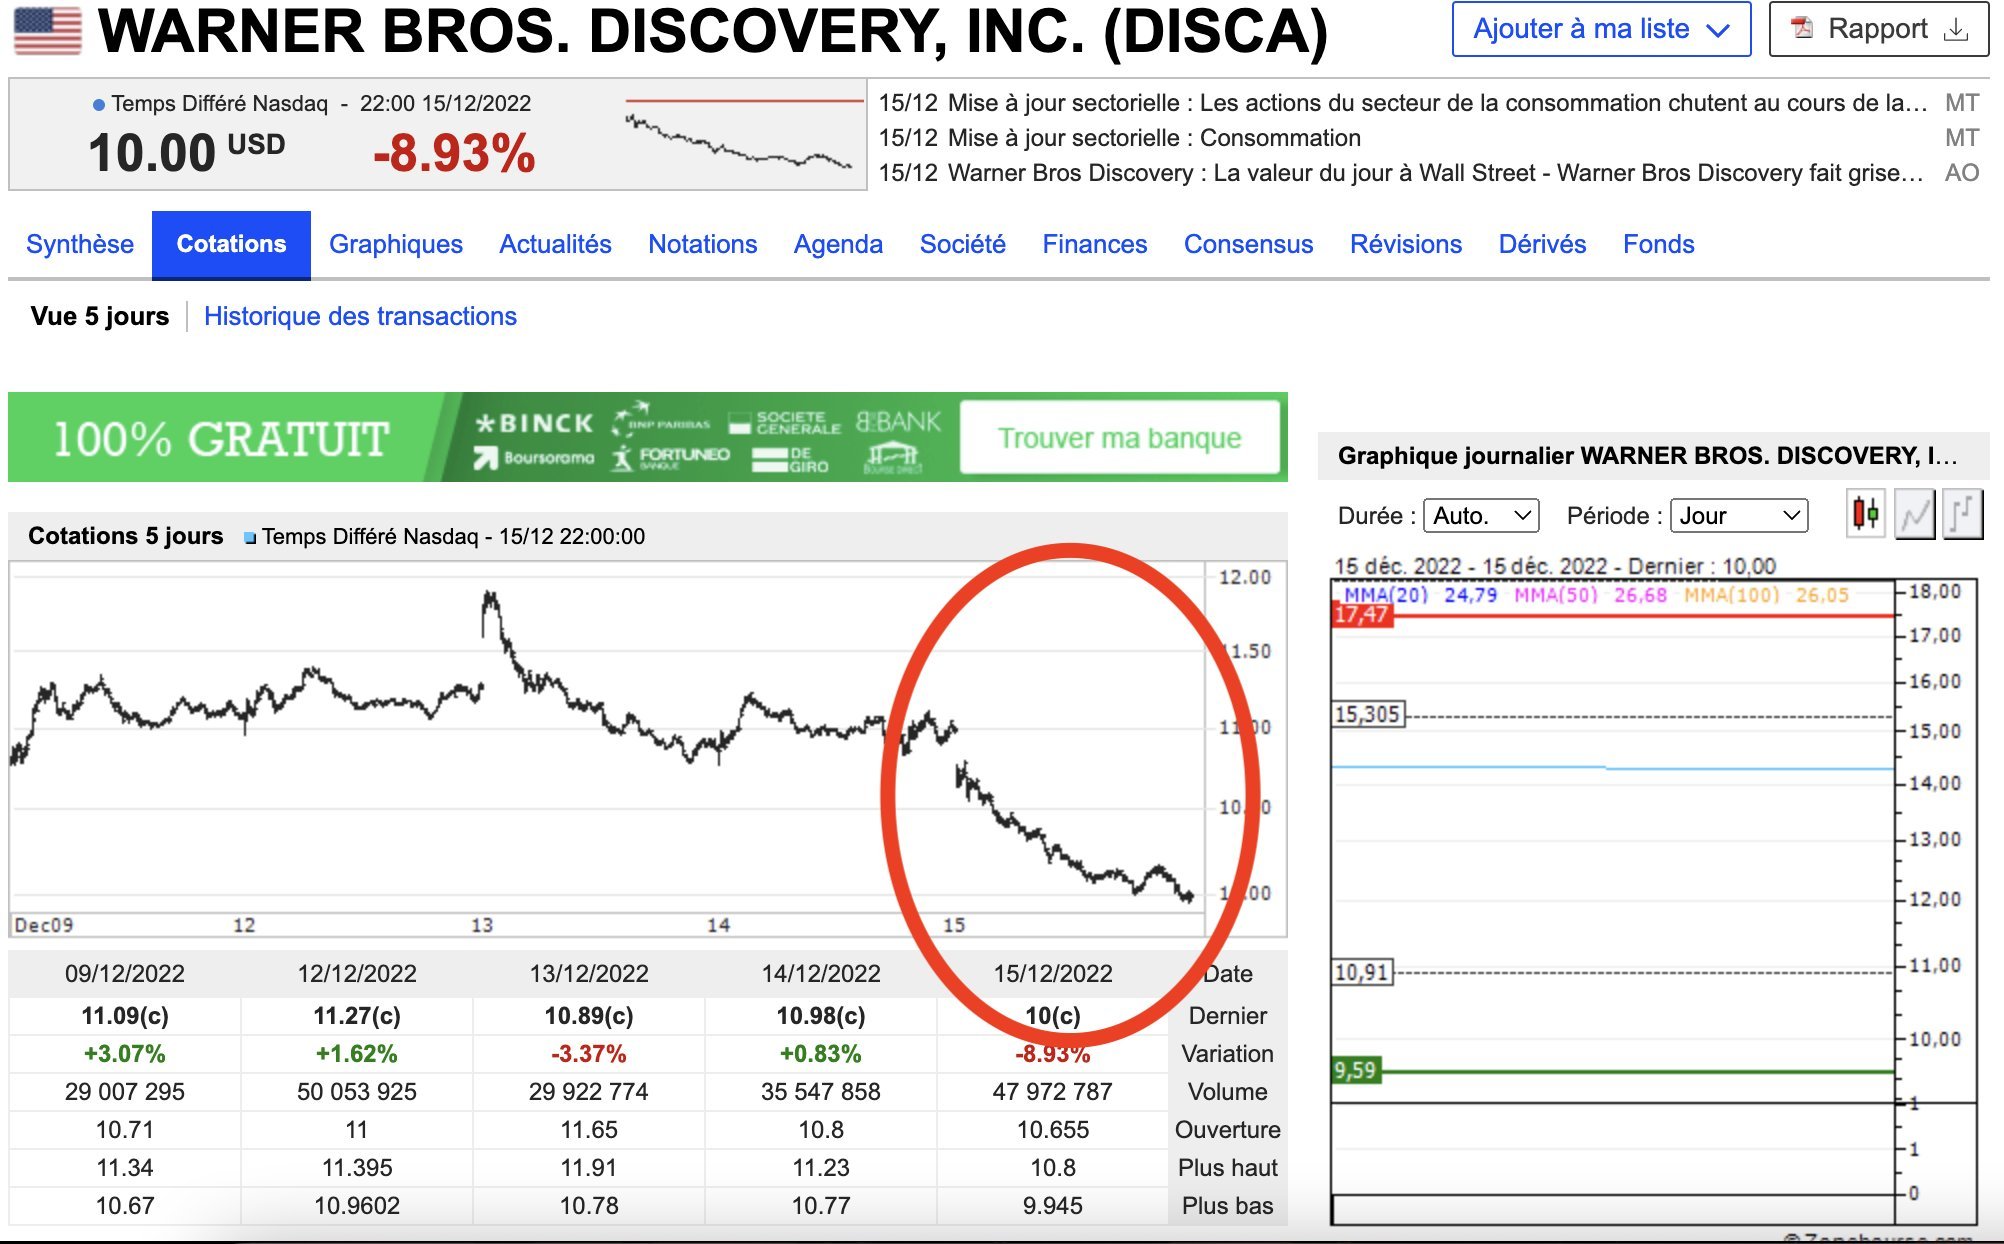Open Historique des transactions link
2004x1244 pixels.
tap(360, 316)
